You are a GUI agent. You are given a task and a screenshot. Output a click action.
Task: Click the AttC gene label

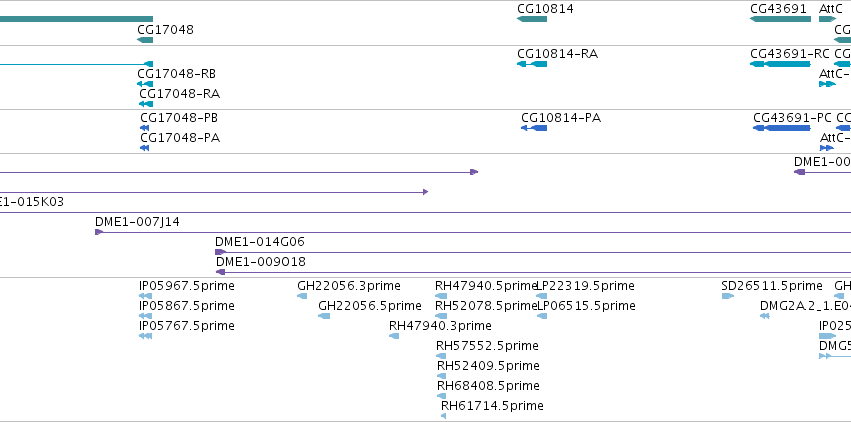click(x=831, y=9)
